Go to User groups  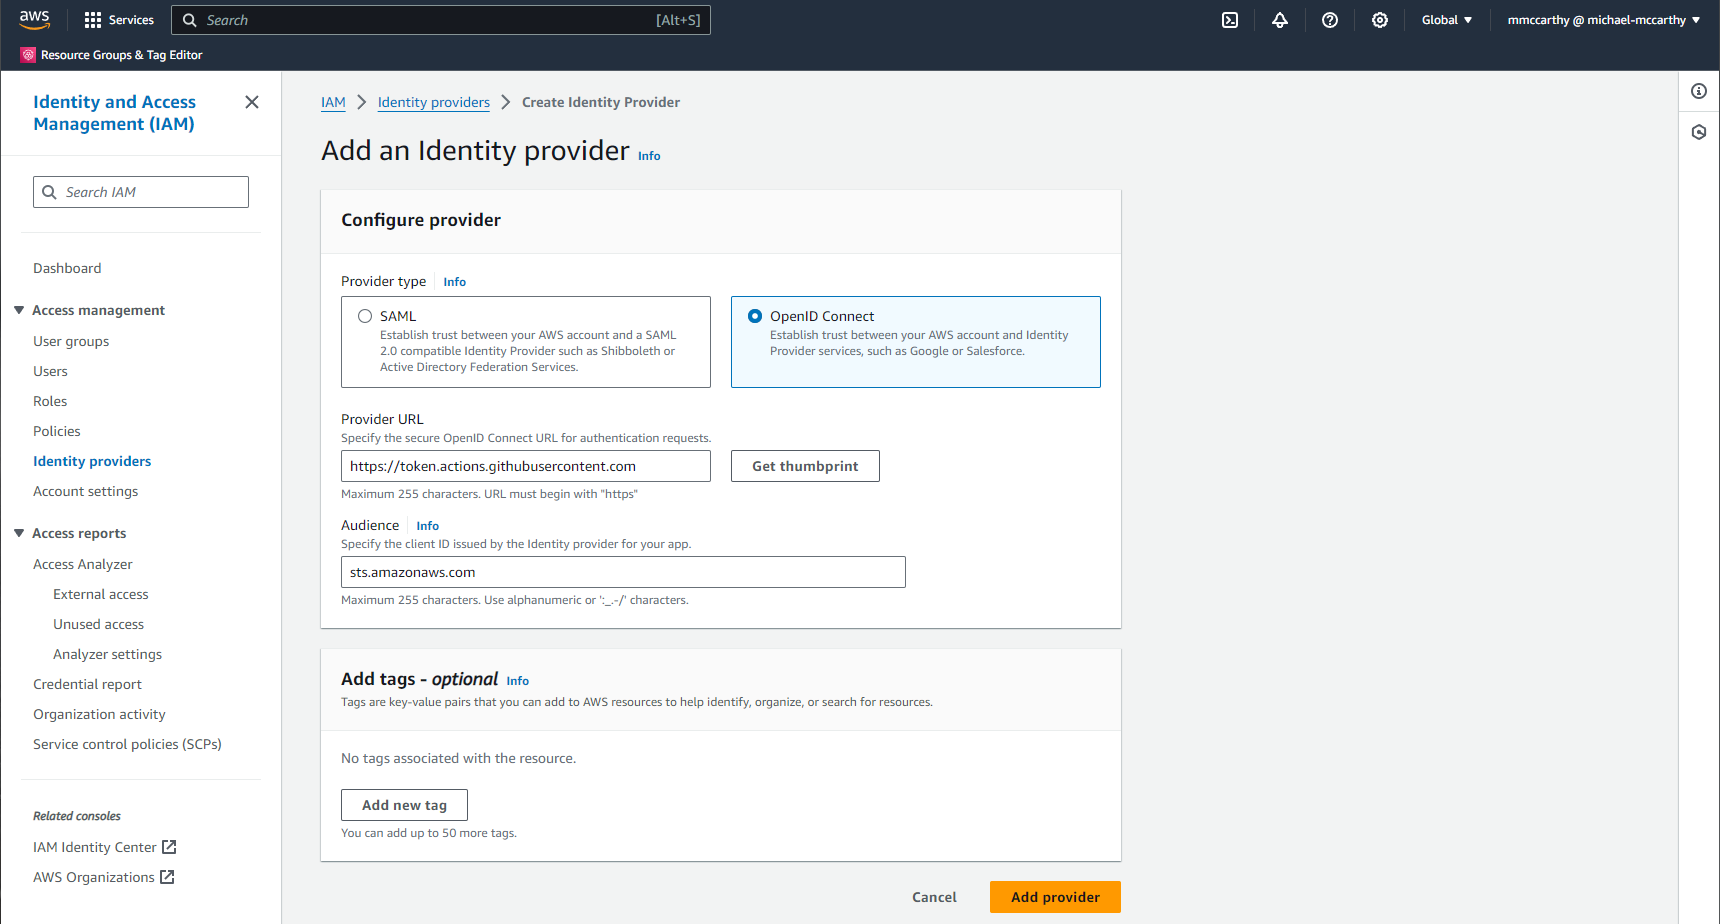pos(71,341)
